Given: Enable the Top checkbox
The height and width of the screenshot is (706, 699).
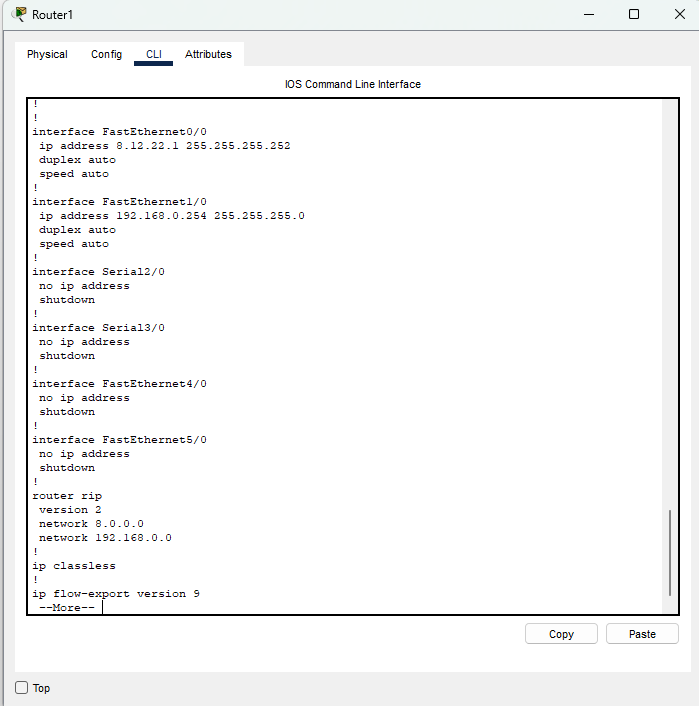Looking at the screenshot, I should 21,688.
